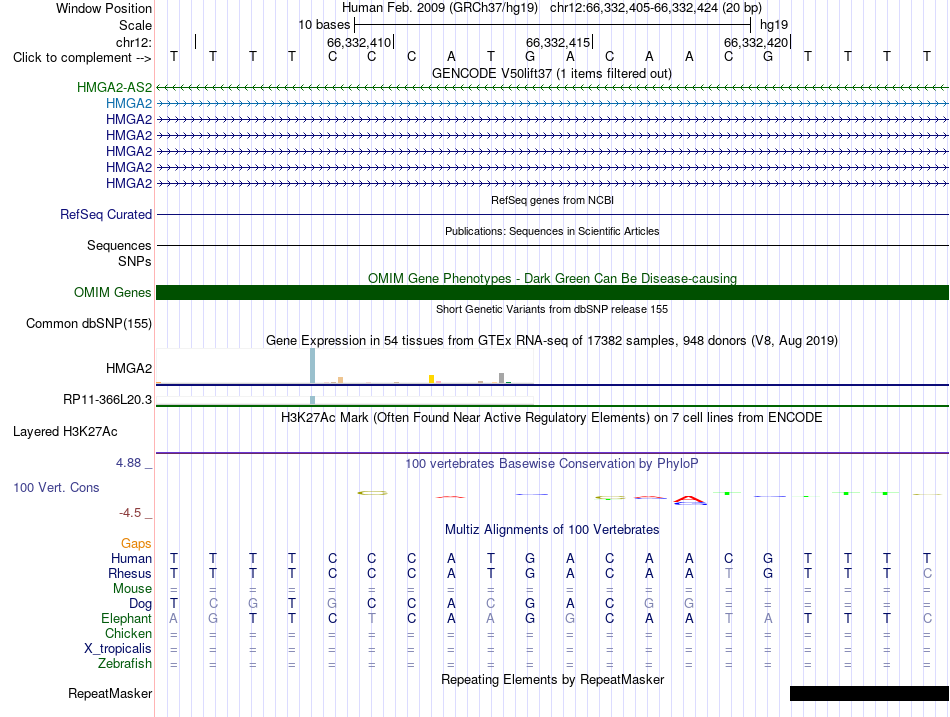This screenshot has width=950, height=717.
Task: Click 'chr12:66,332,405-66,332,424 (20 bp)' position text
Action: tap(656, 8)
